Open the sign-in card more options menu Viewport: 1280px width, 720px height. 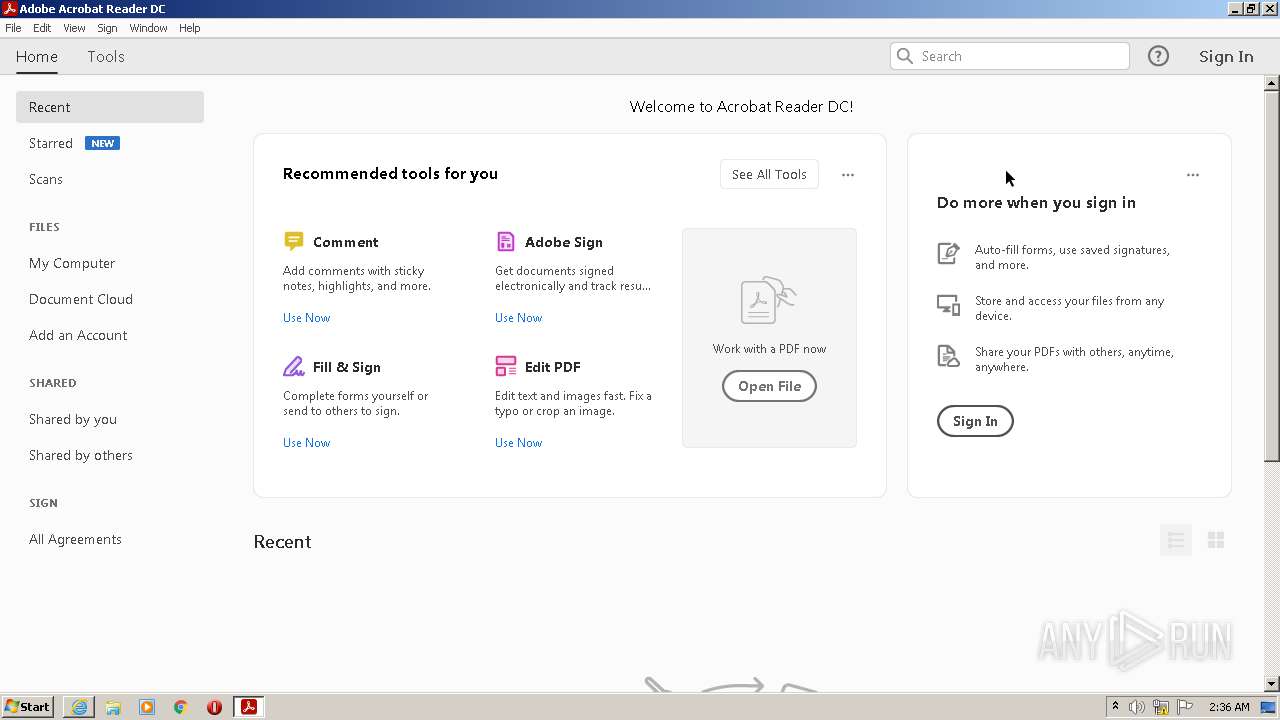[x=1193, y=175]
